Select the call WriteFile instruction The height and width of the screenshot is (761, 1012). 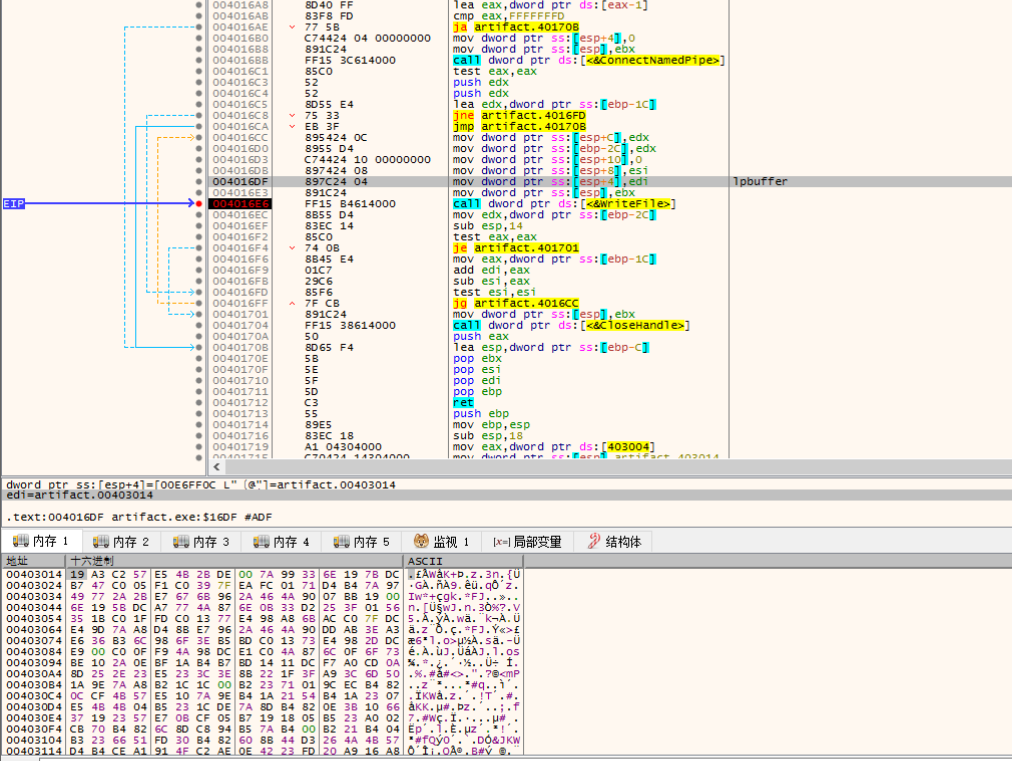564,204
